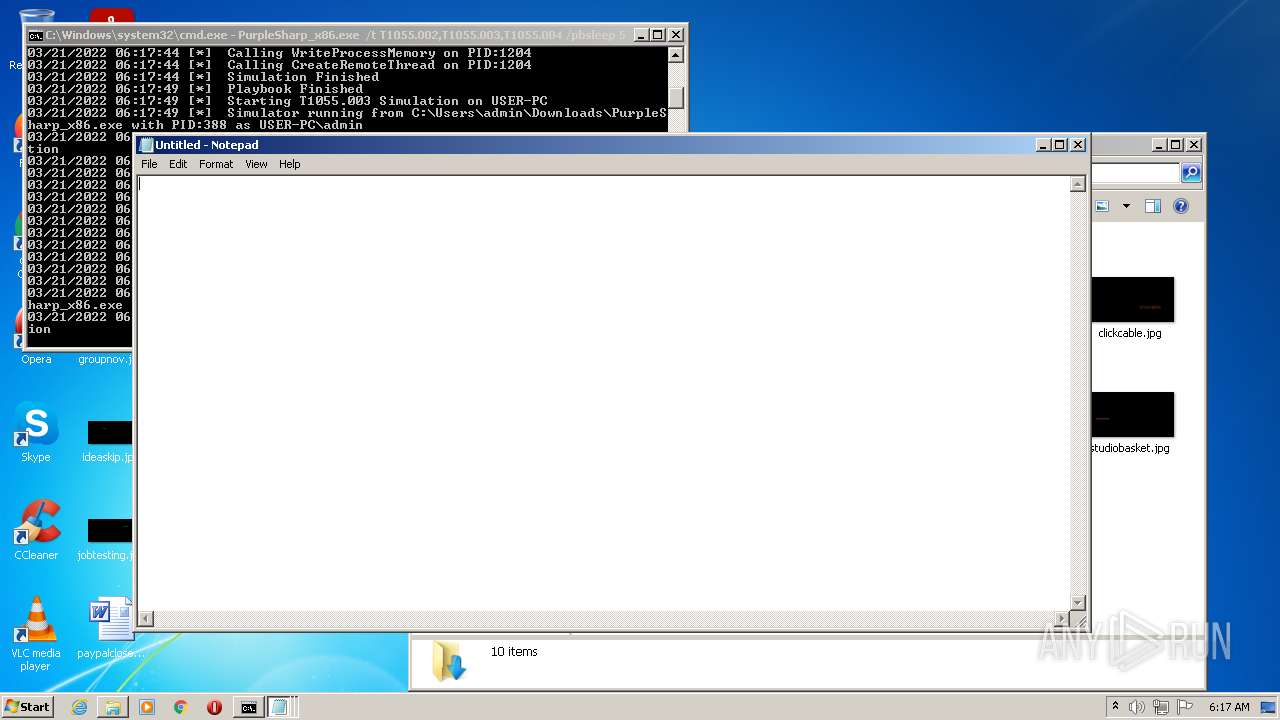Open Action Center flag tray icon
The width and height of the screenshot is (1280, 720).
1185,707
